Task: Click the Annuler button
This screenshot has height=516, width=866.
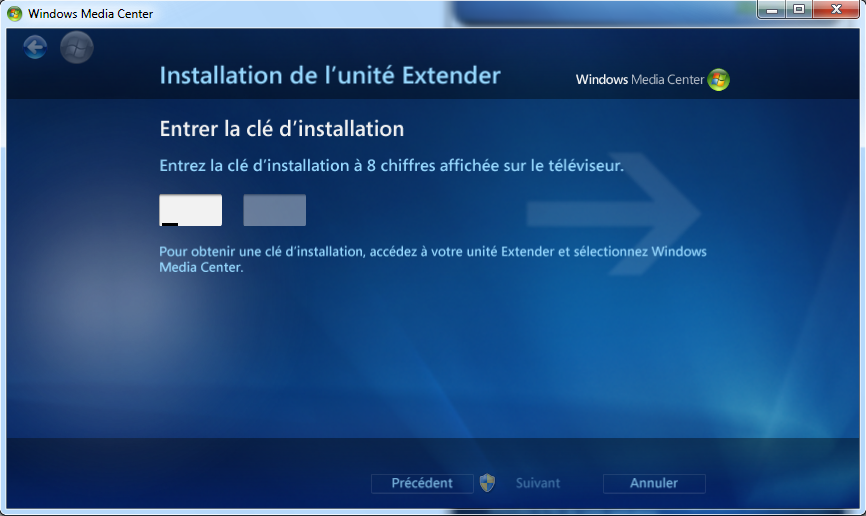Action: click(x=654, y=483)
